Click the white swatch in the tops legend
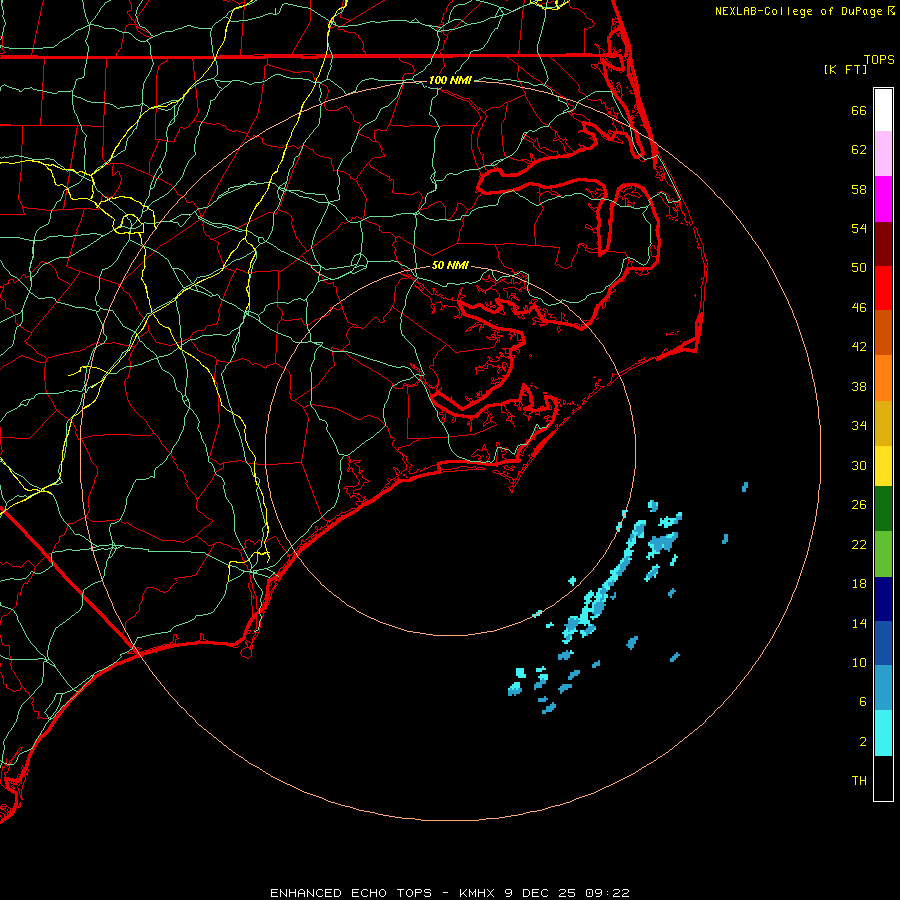This screenshot has width=900, height=900. tap(883, 110)
